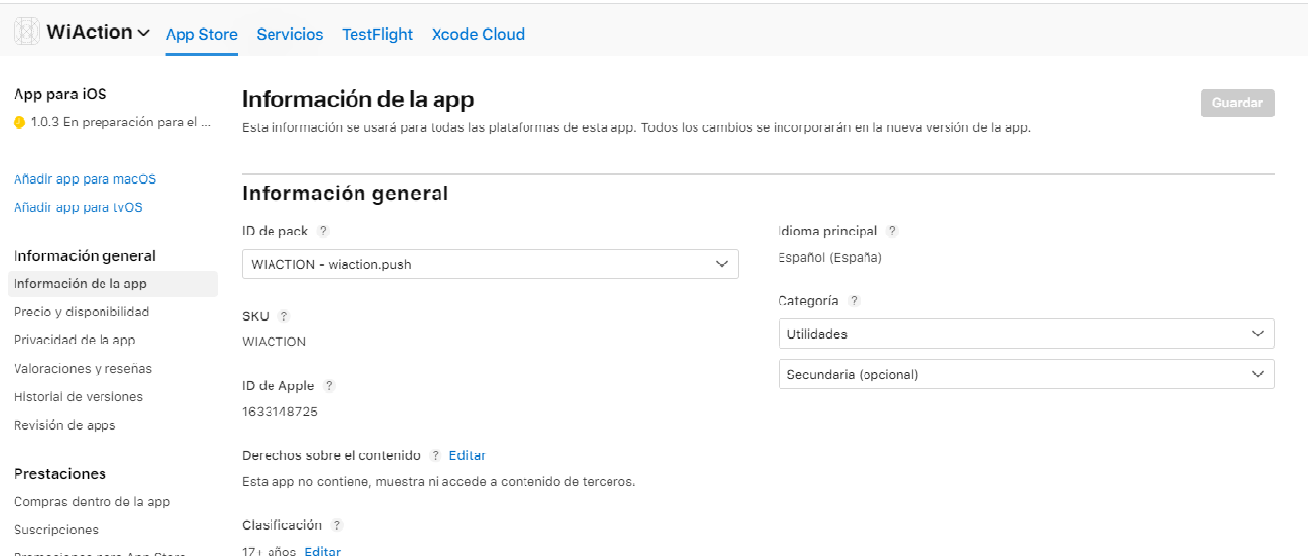Open the WiAction app switcher dropdown
Viewport: 1308px width, 556px height.
[98, 32]
